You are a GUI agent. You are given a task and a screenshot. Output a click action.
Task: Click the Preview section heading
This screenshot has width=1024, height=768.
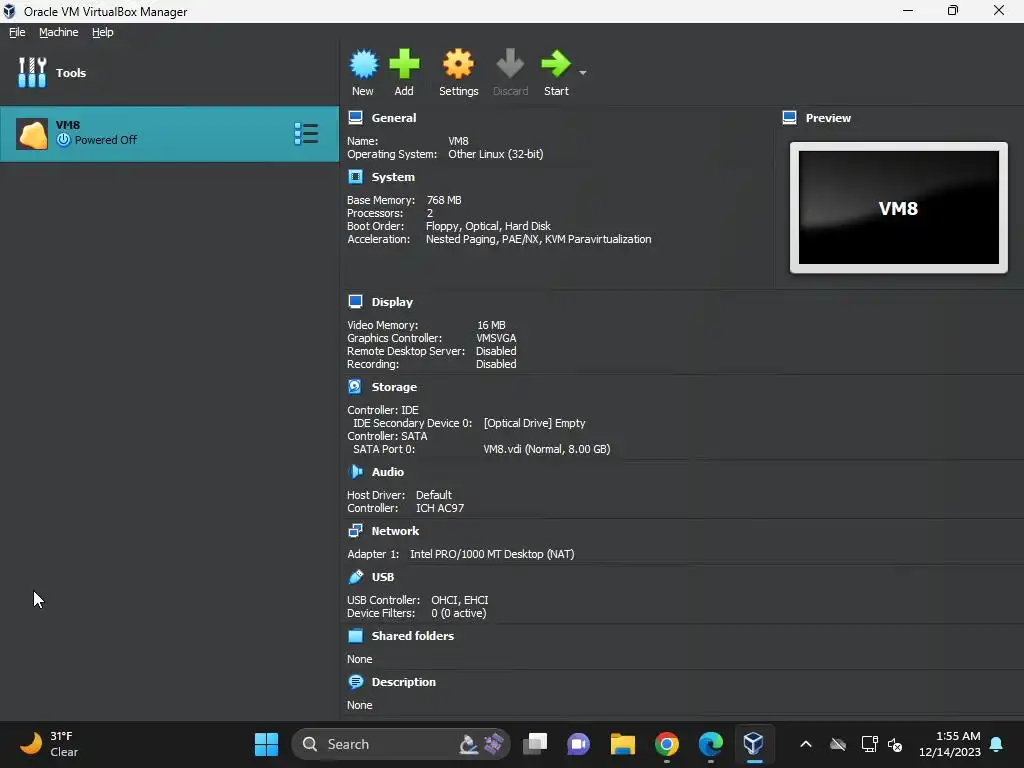point(828,118)
